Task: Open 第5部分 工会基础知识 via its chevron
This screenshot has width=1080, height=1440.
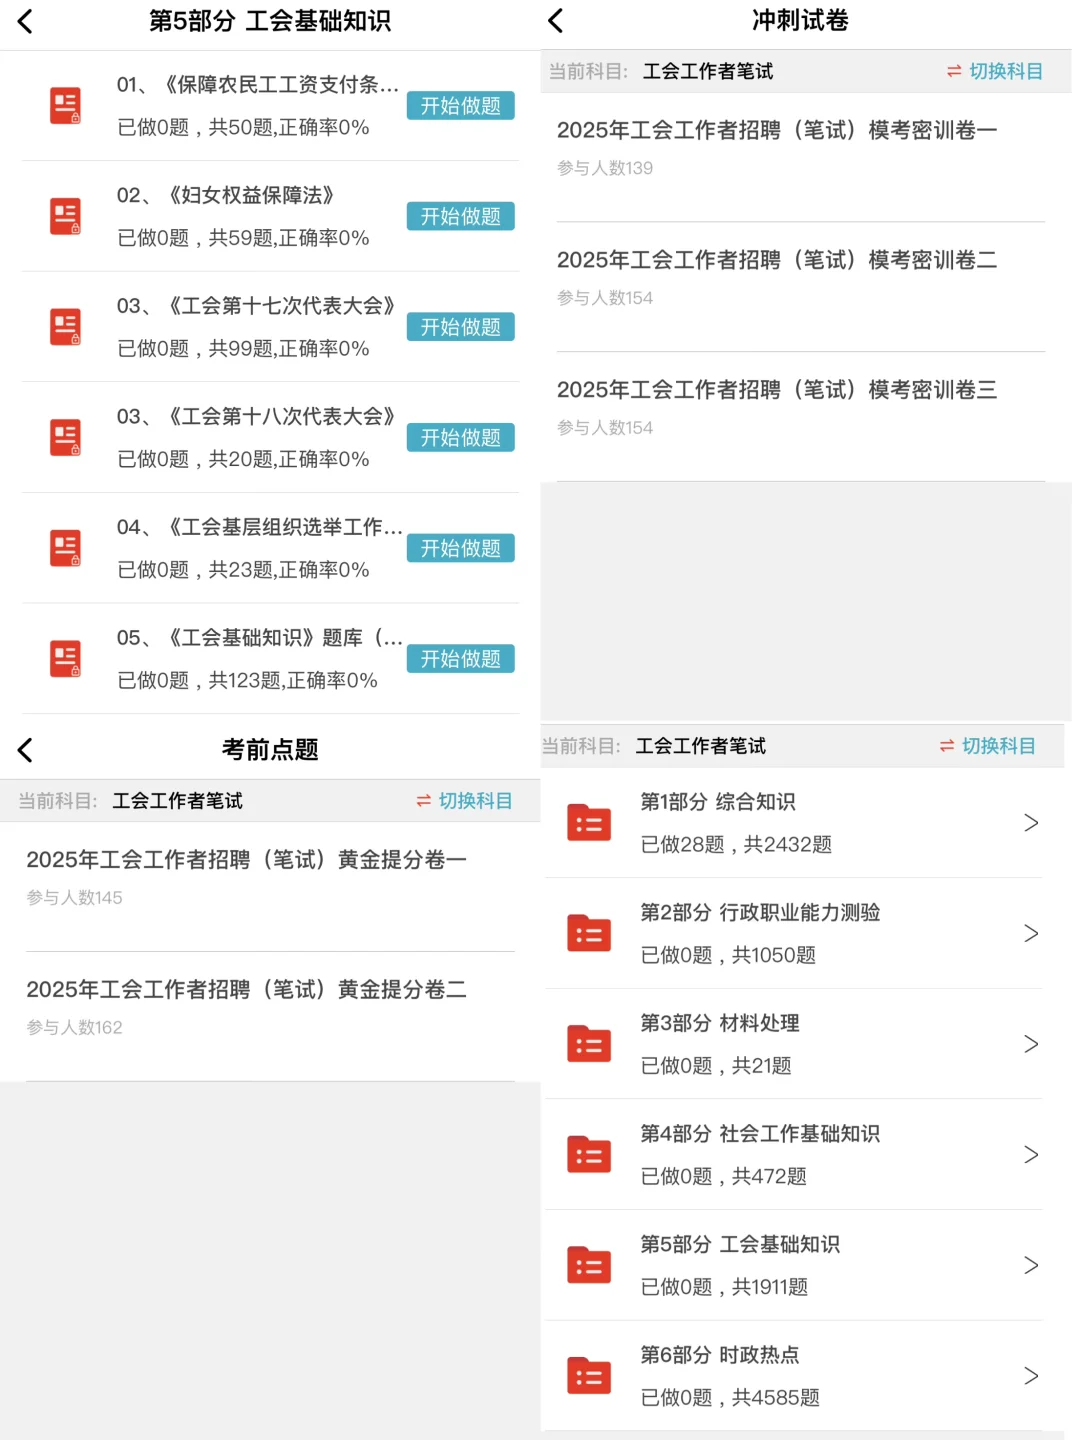Action: (1031, 1264)
